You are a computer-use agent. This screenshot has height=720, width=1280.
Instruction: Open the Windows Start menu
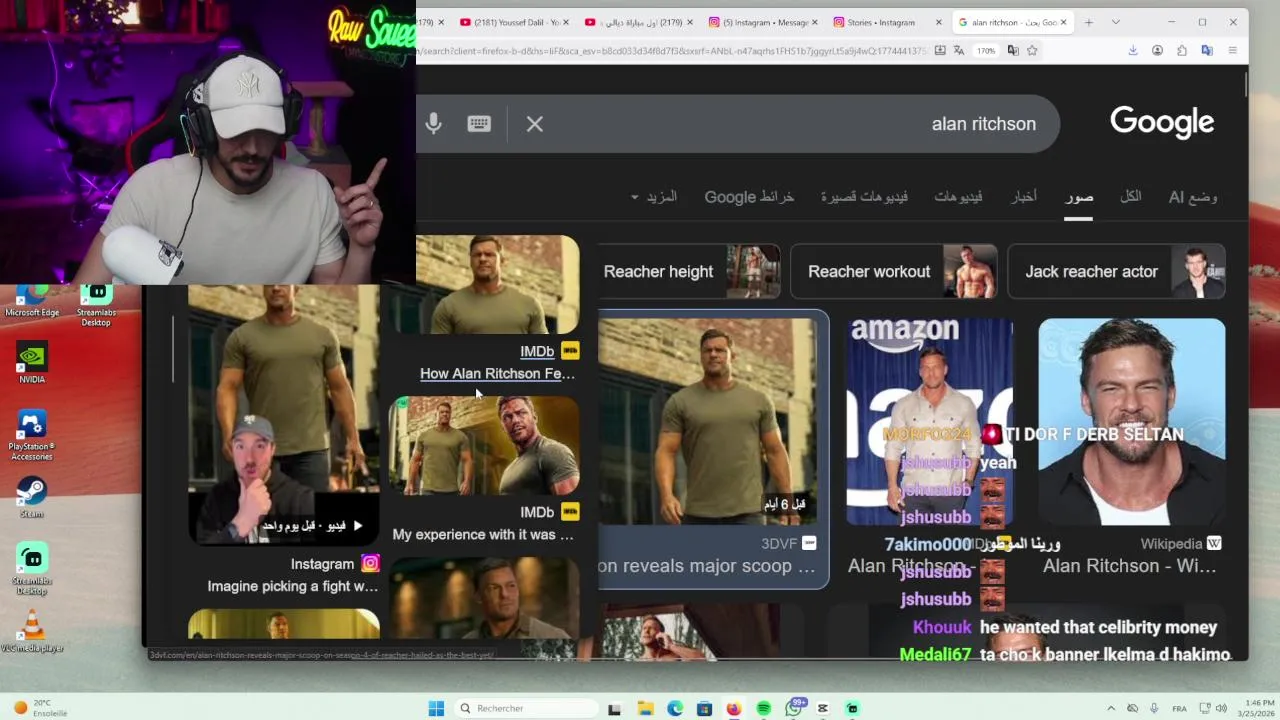point(436,708)
